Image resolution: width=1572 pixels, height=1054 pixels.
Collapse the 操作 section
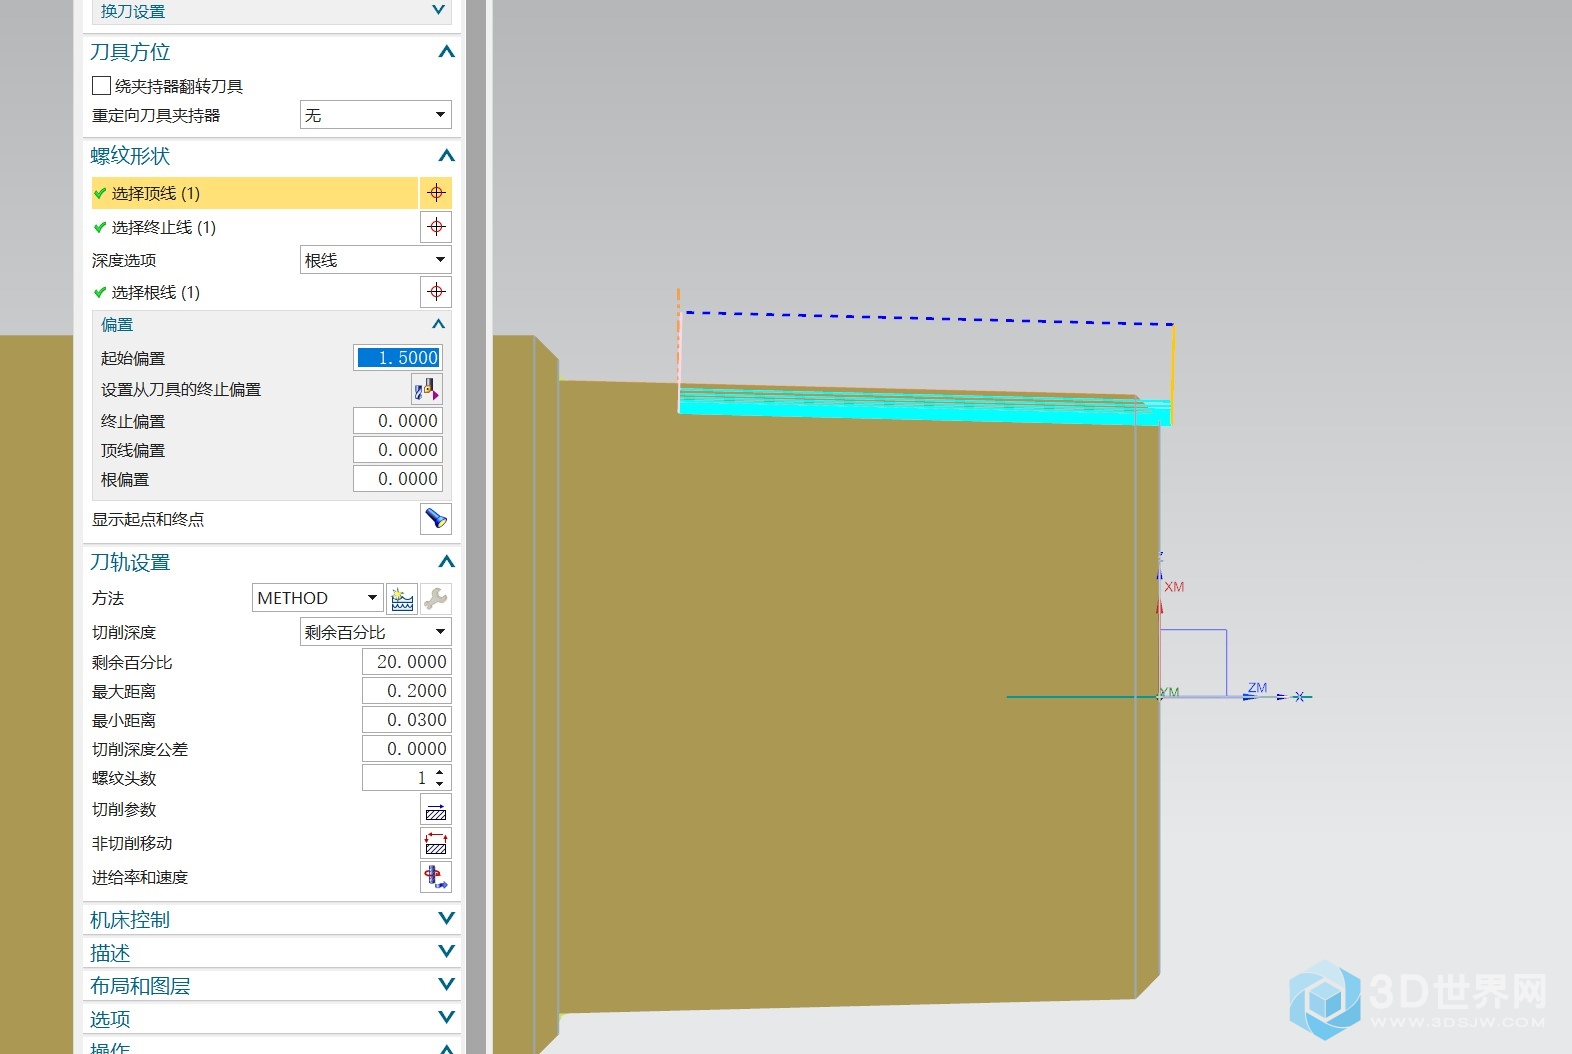(x=446, y=1048)
